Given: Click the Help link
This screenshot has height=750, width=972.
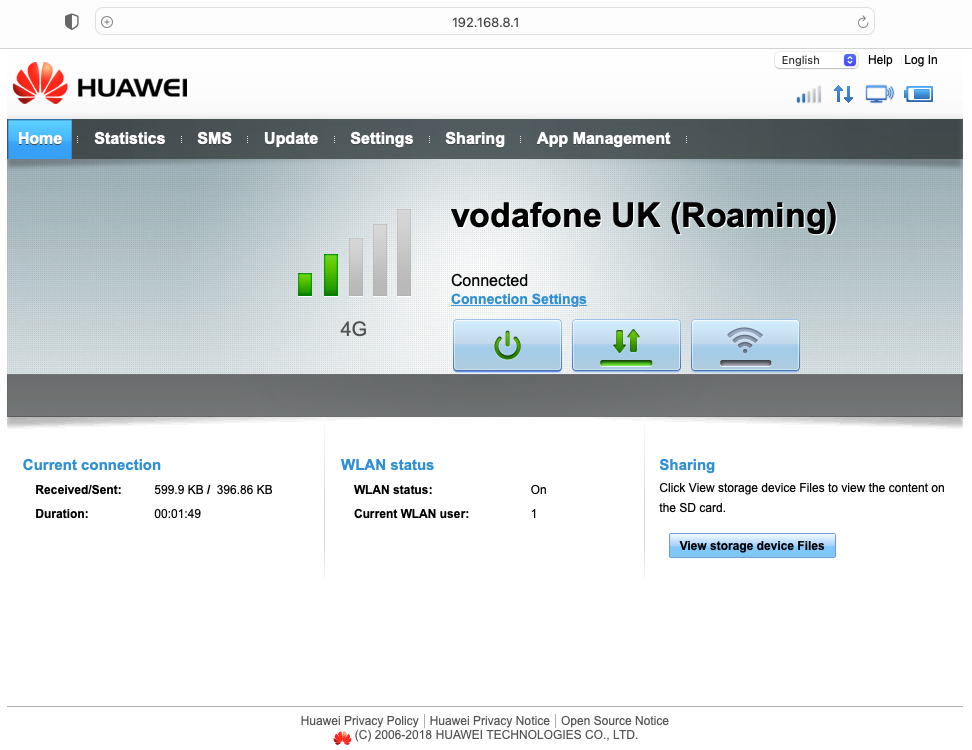Looking at the screenshot, I should coord(880,60).
